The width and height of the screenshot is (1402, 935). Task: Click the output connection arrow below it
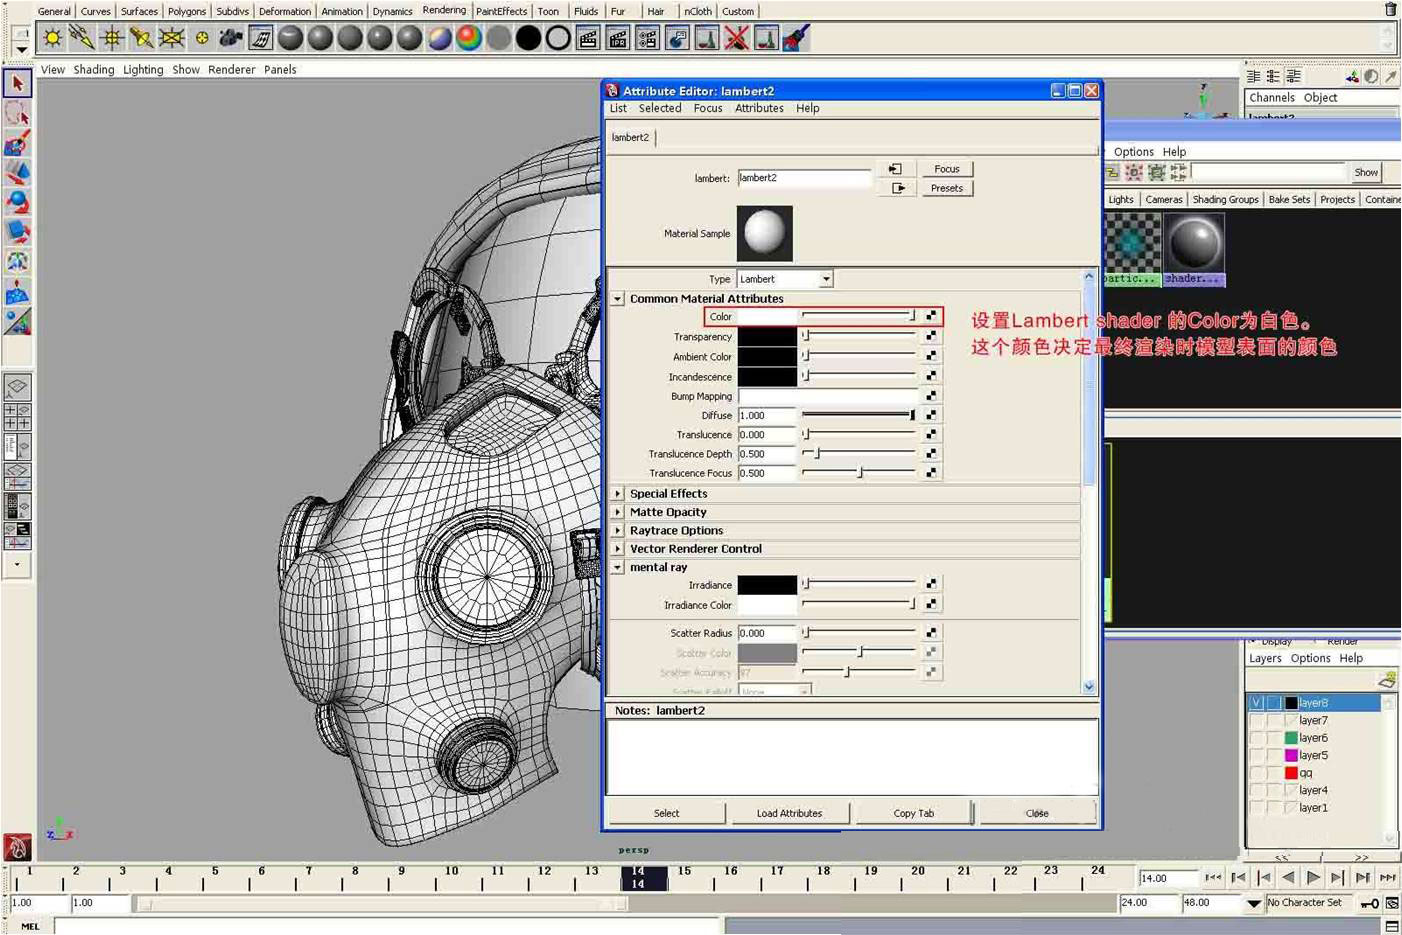pos(896,188)
